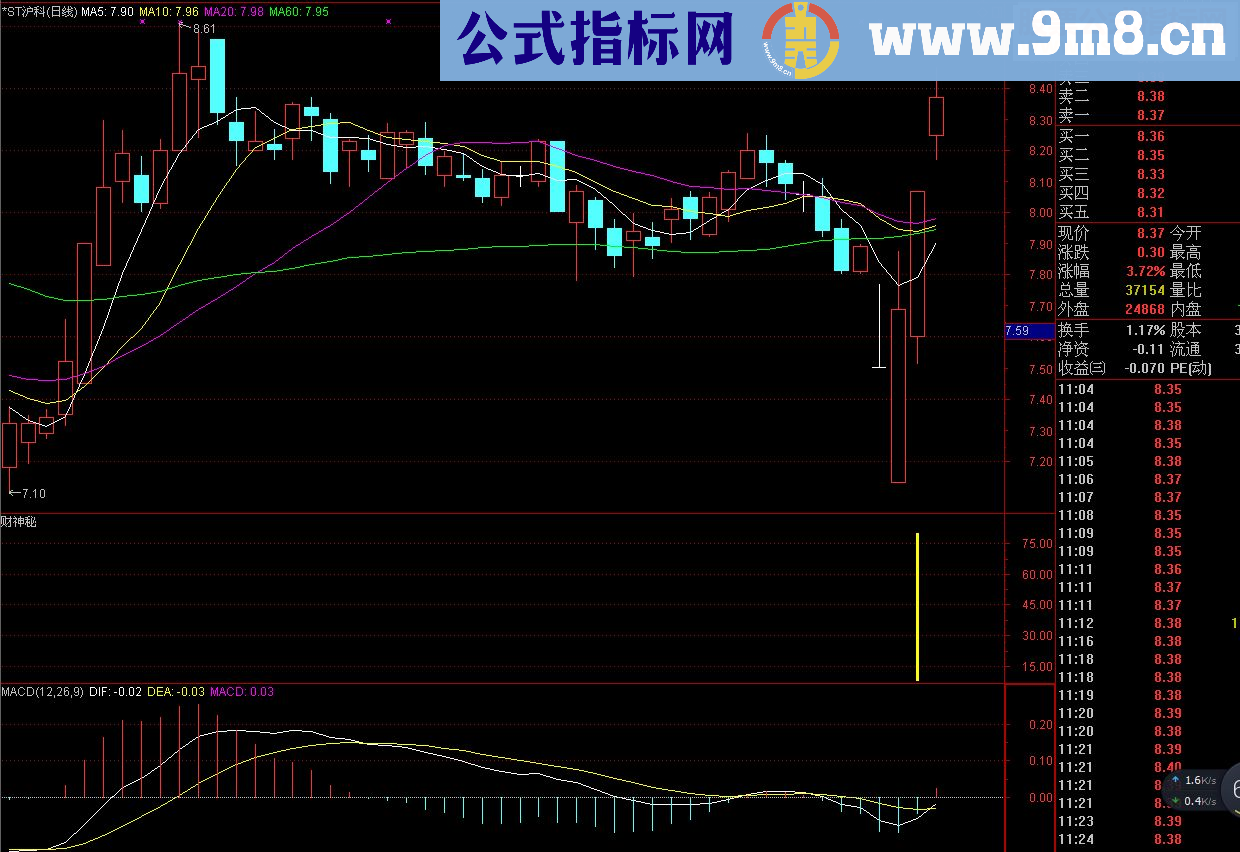Click the yellow 财神秘 signal bar

(x=917, y=607)
